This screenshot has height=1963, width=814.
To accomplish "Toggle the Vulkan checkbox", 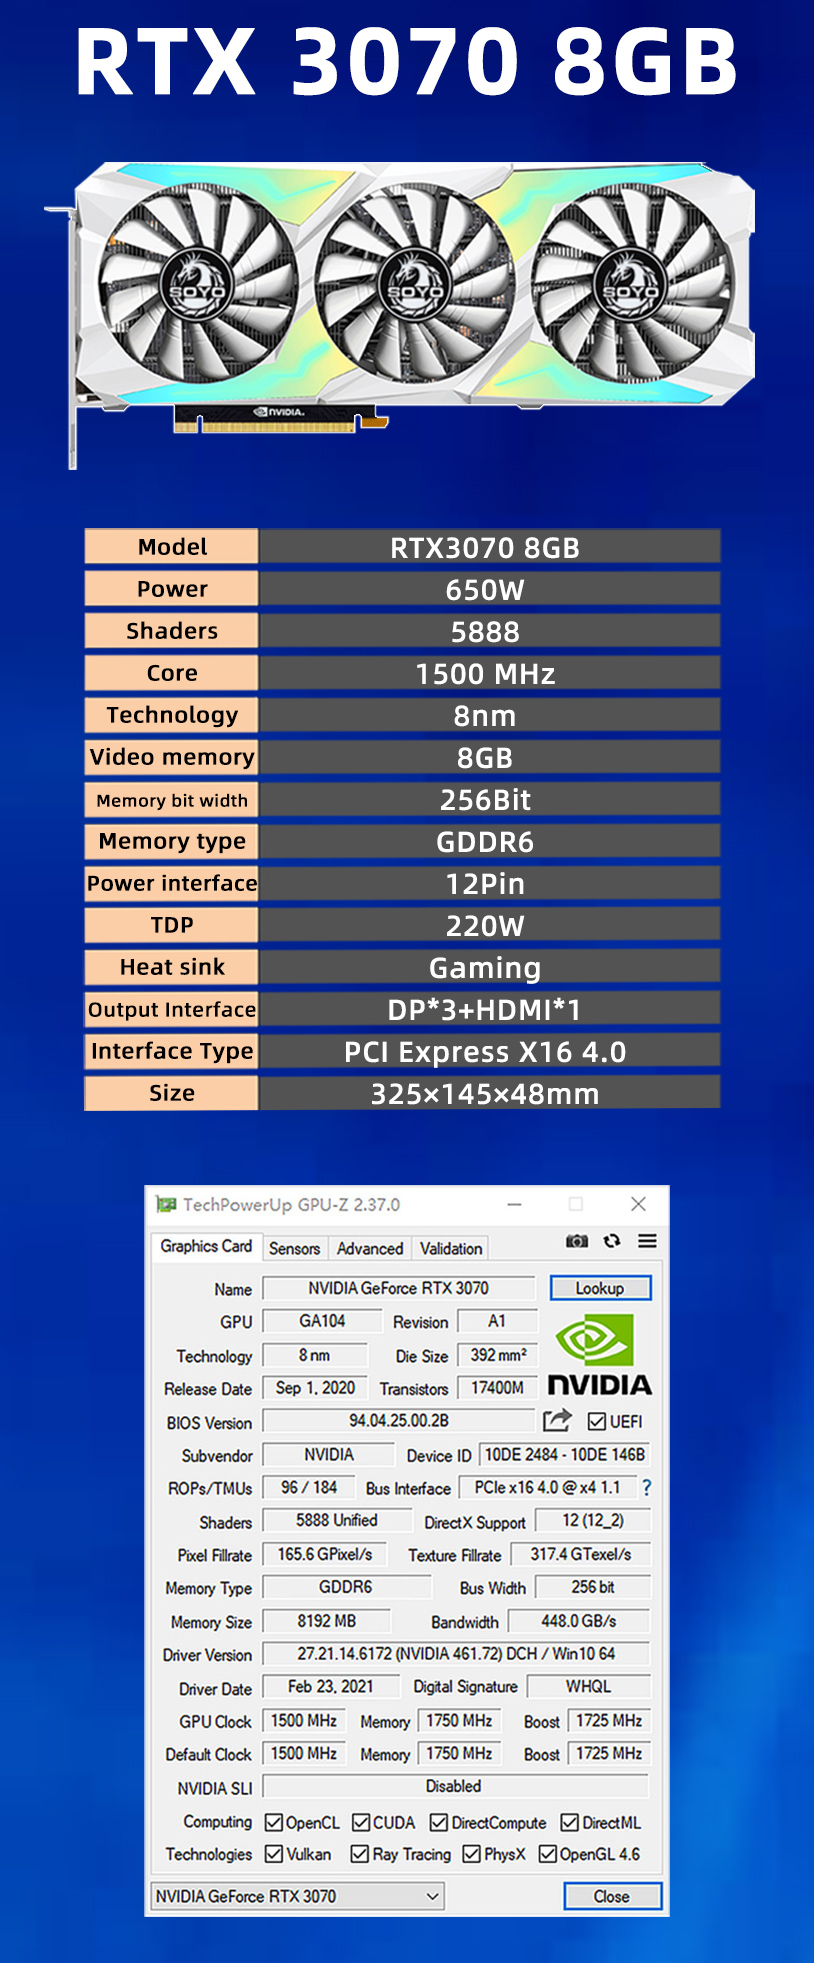I will tap(274, 1854).
